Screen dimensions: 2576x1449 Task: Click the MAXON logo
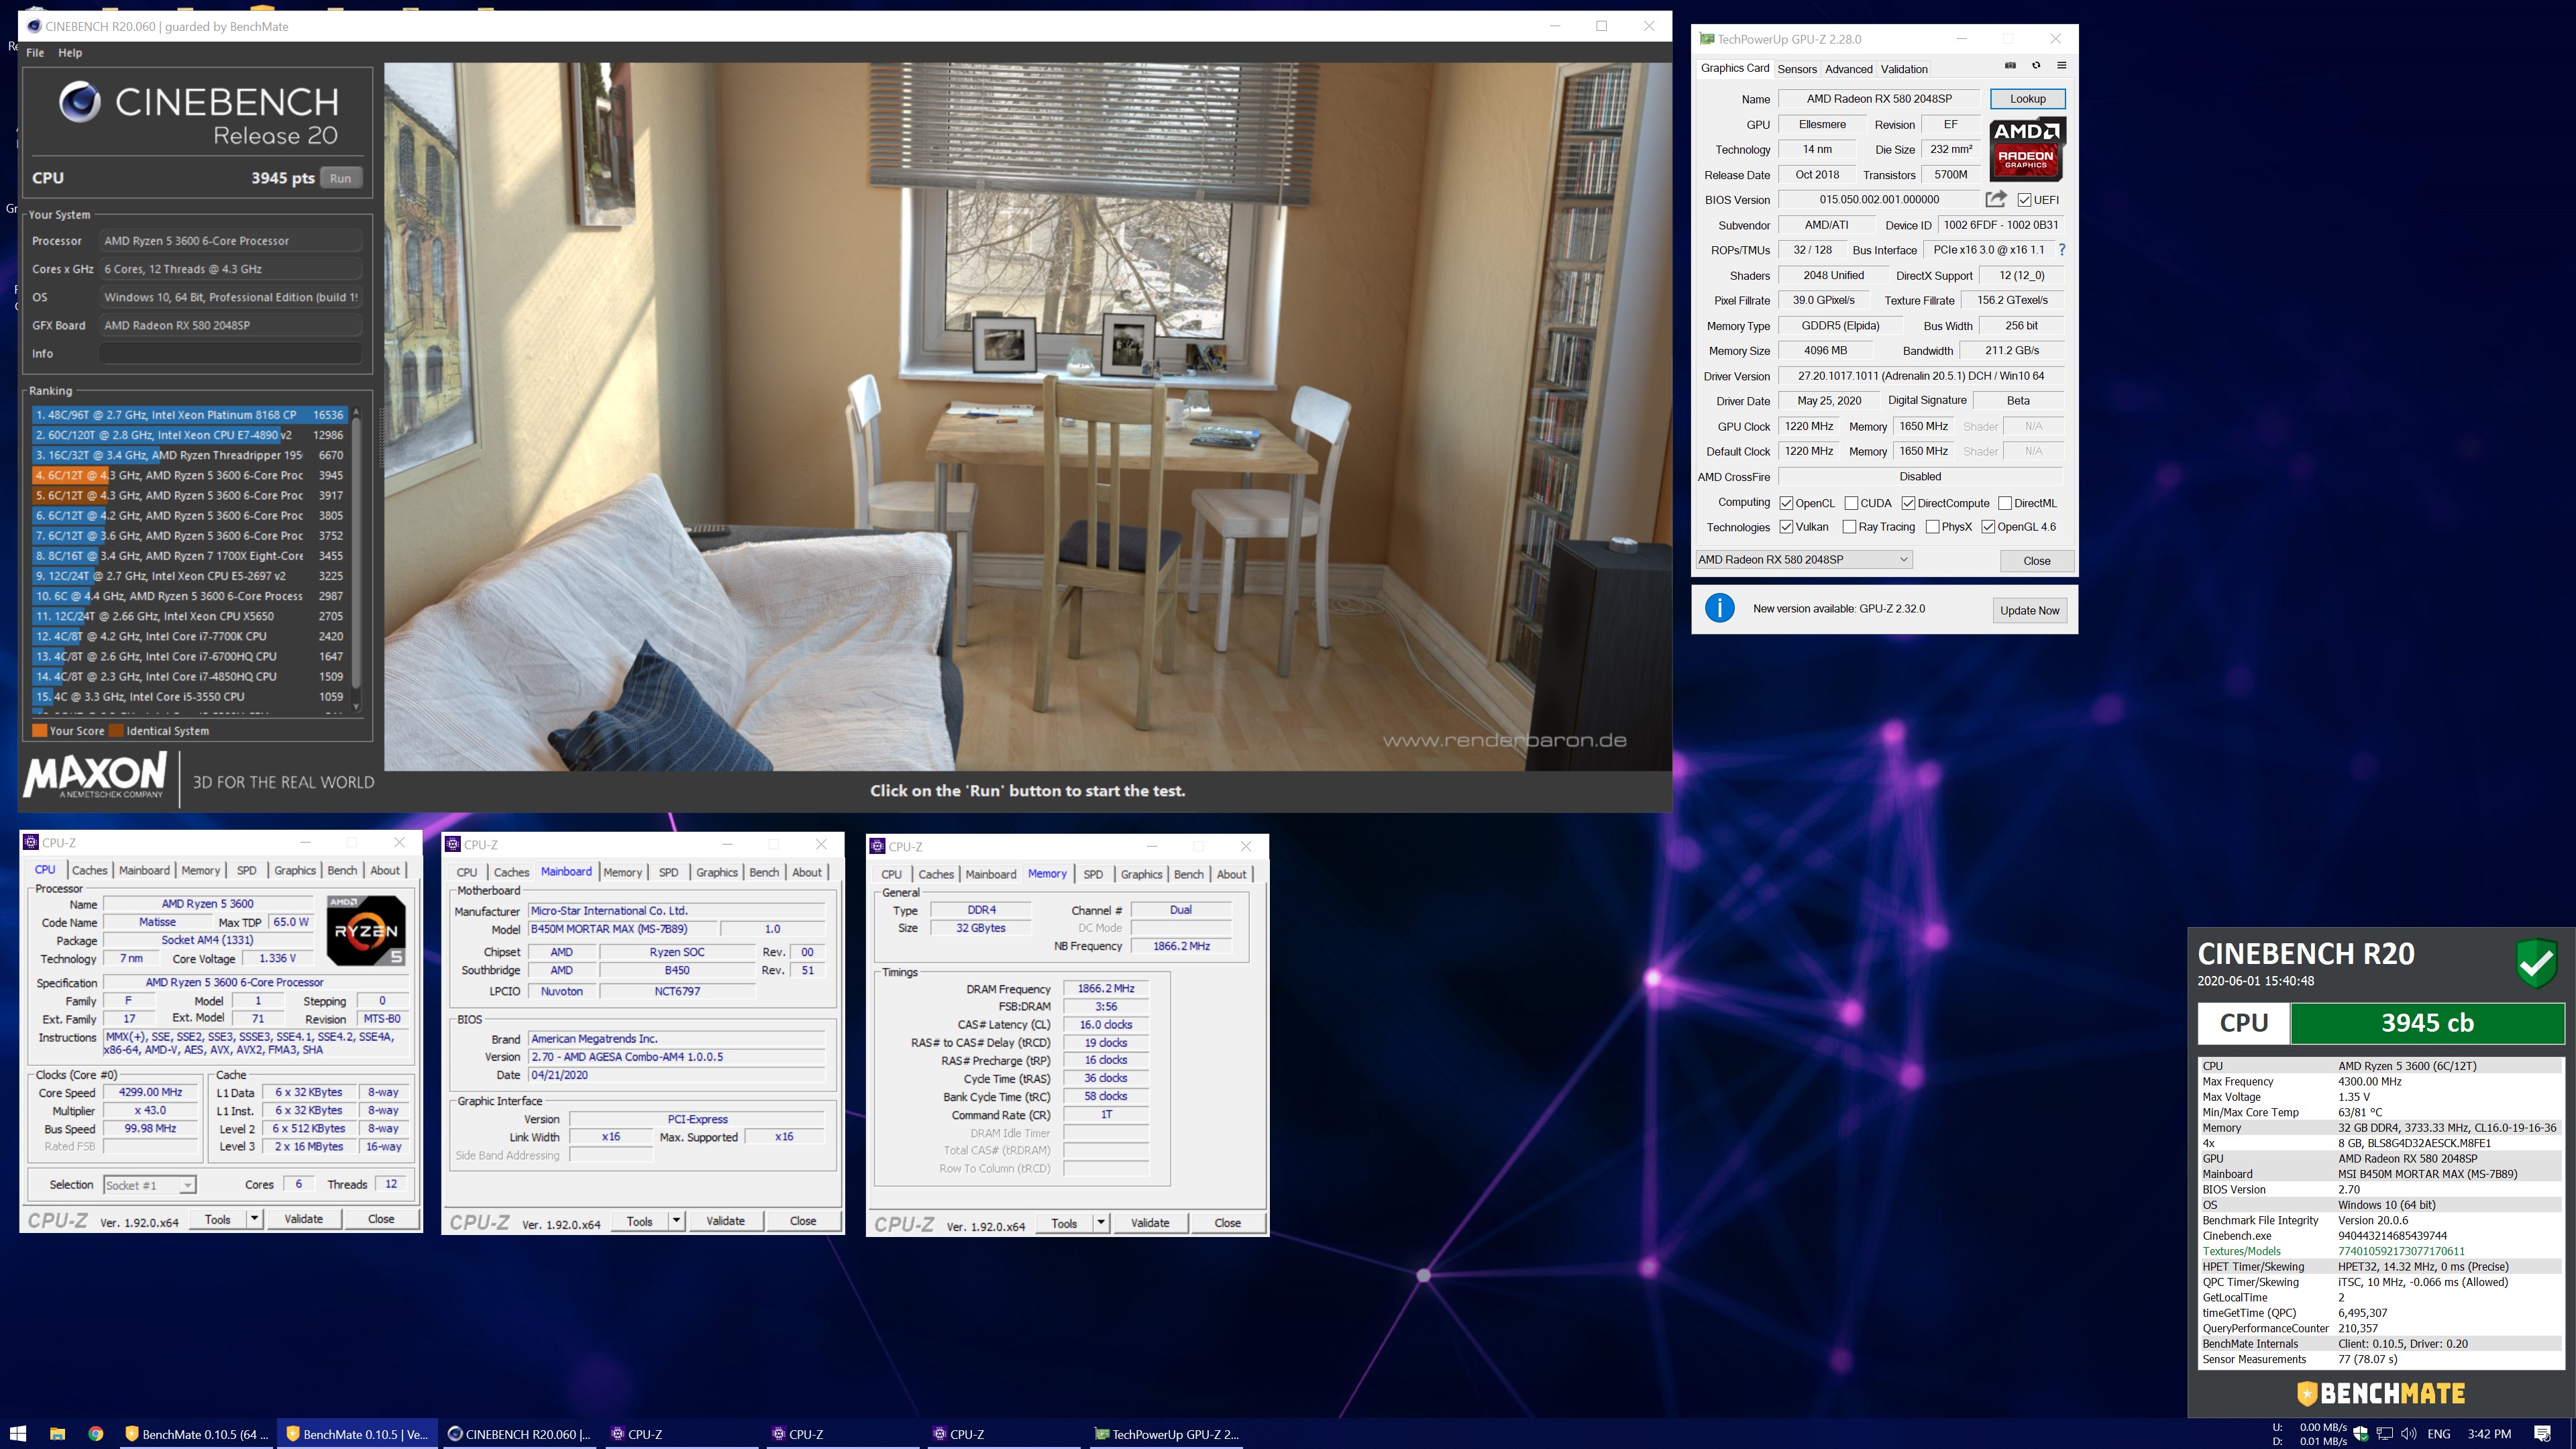95,776
